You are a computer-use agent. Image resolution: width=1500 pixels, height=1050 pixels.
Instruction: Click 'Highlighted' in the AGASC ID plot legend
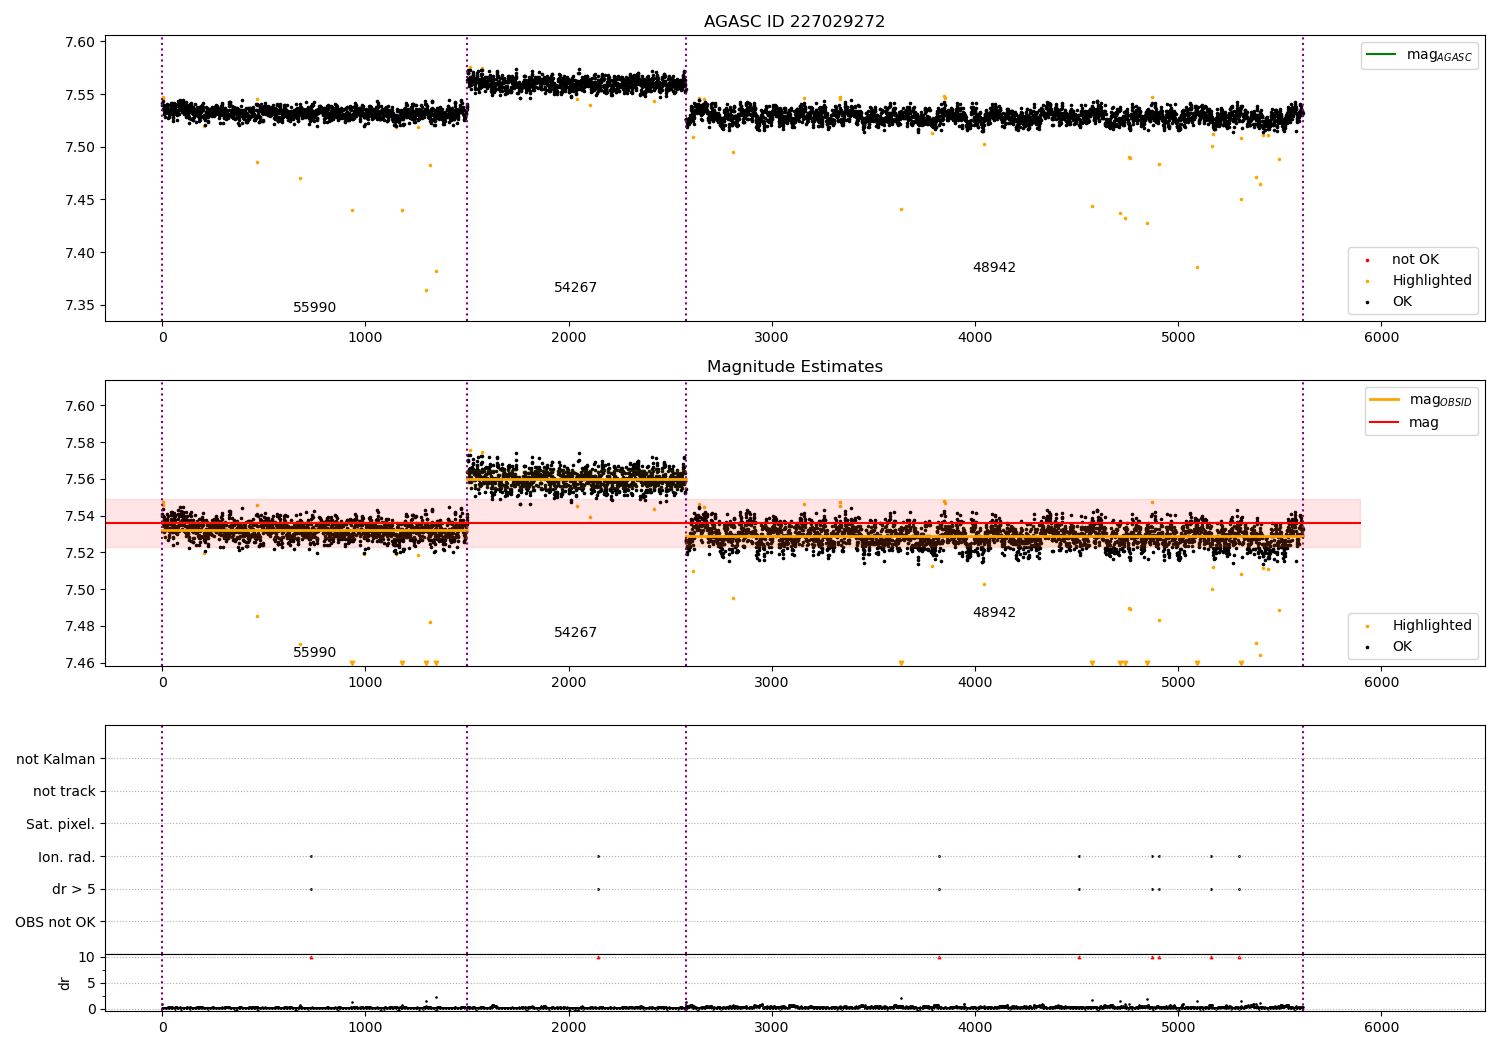1431,281
